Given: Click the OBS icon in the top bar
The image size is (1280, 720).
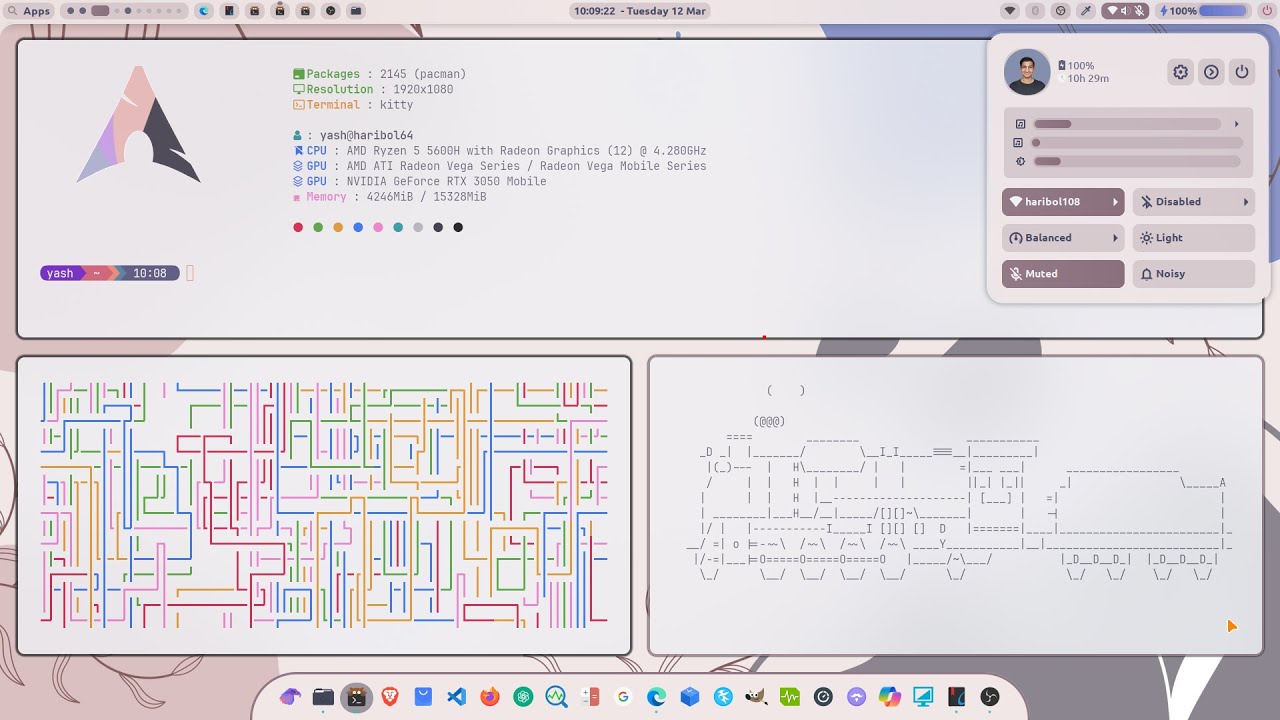Looking at the screenshot, I should coord(330,11).
